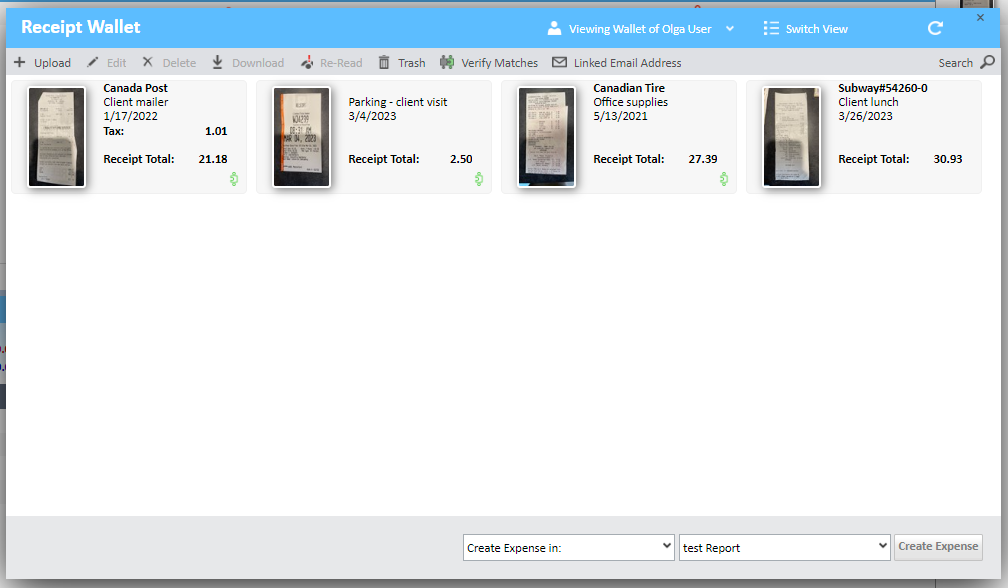Screen dimensions: 1008x588
Task: Click the Verify Matches binoculars icon
Action: pyautogui.click(x=447, y=63)
